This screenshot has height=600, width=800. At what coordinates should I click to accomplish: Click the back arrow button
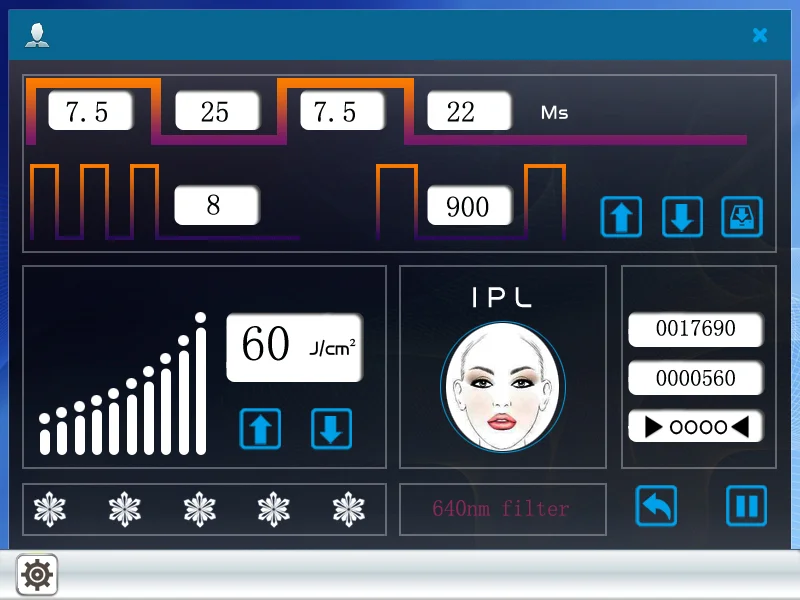coord(656,506)
